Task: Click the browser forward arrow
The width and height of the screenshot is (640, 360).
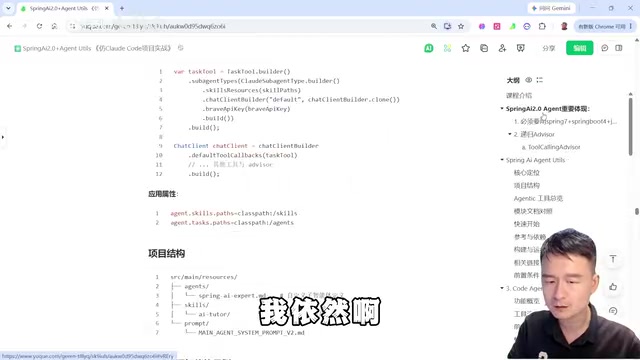Action: point(24,26)
